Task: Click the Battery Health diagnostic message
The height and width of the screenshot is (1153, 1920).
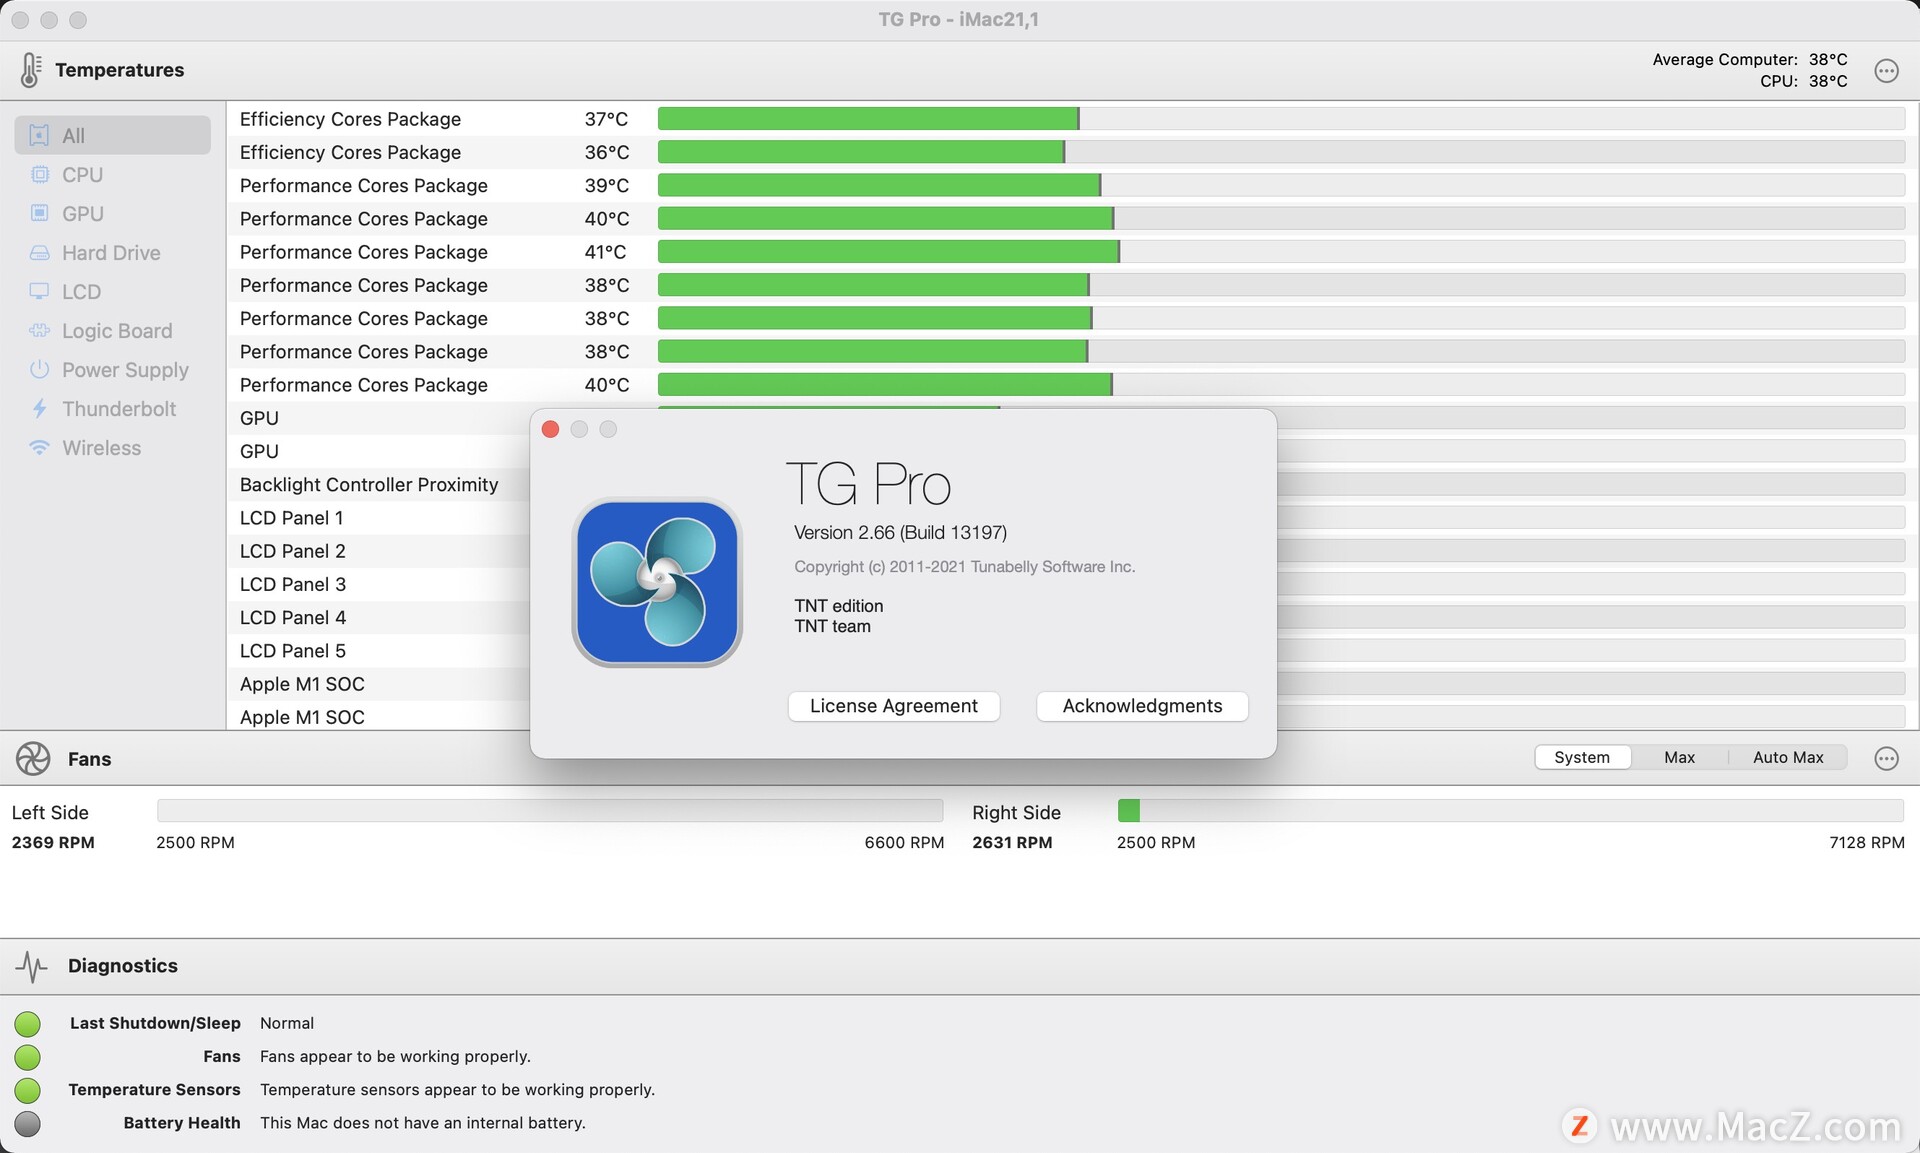Action: pos(423,1123)
